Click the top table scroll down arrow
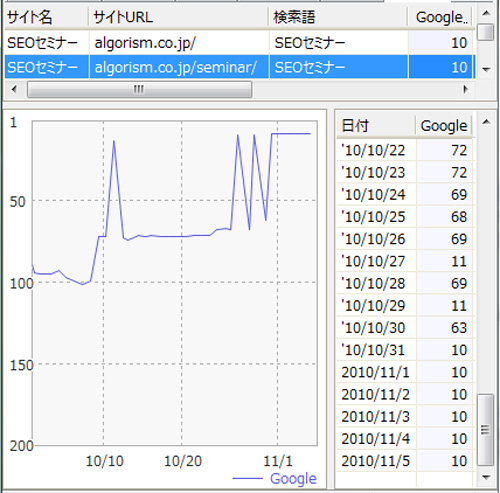Image resolution: width=500 pixels, height=493 pixels. click(486, 70)
